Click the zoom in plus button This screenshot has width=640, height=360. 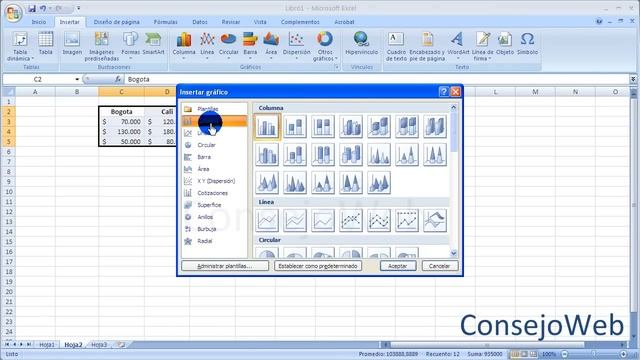pos(623,354)
